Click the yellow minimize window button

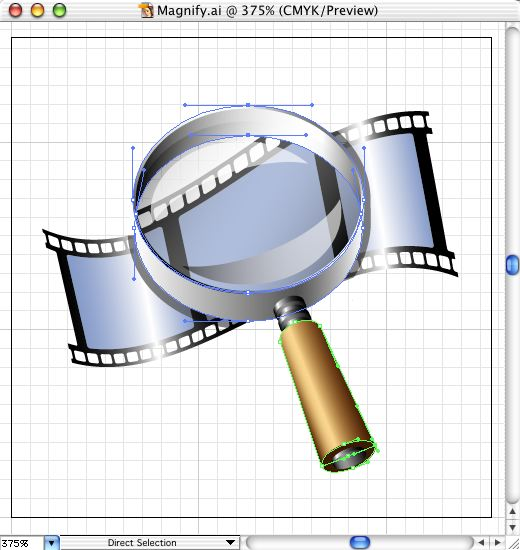coord(38,11)
